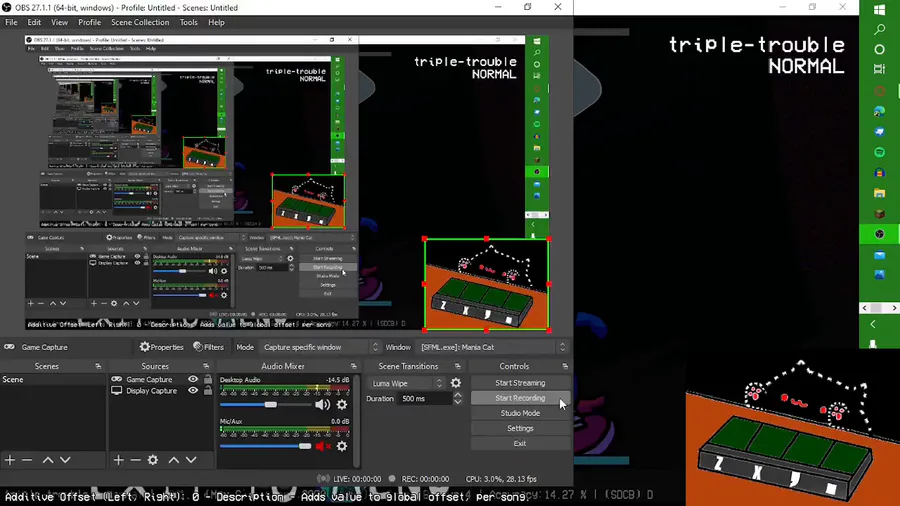Move source down in Sources list
This screenshot has height=506, width=900.
pyautogui.click(x=191, y=460)
